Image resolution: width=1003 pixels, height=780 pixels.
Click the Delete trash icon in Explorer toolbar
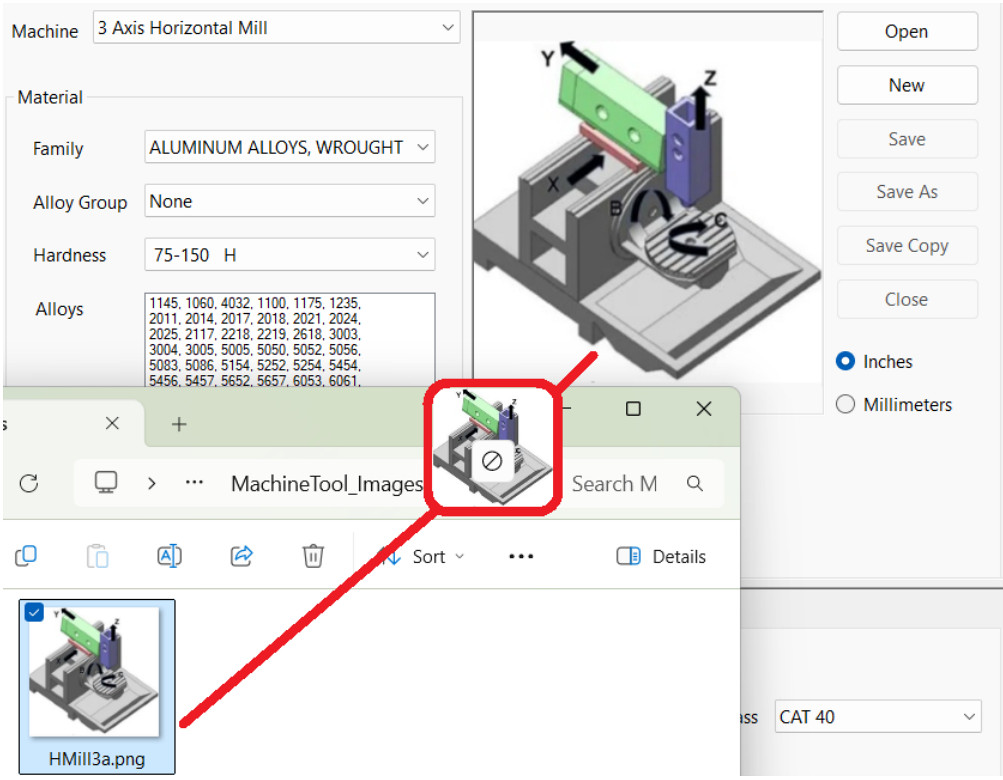coord(313,556)
